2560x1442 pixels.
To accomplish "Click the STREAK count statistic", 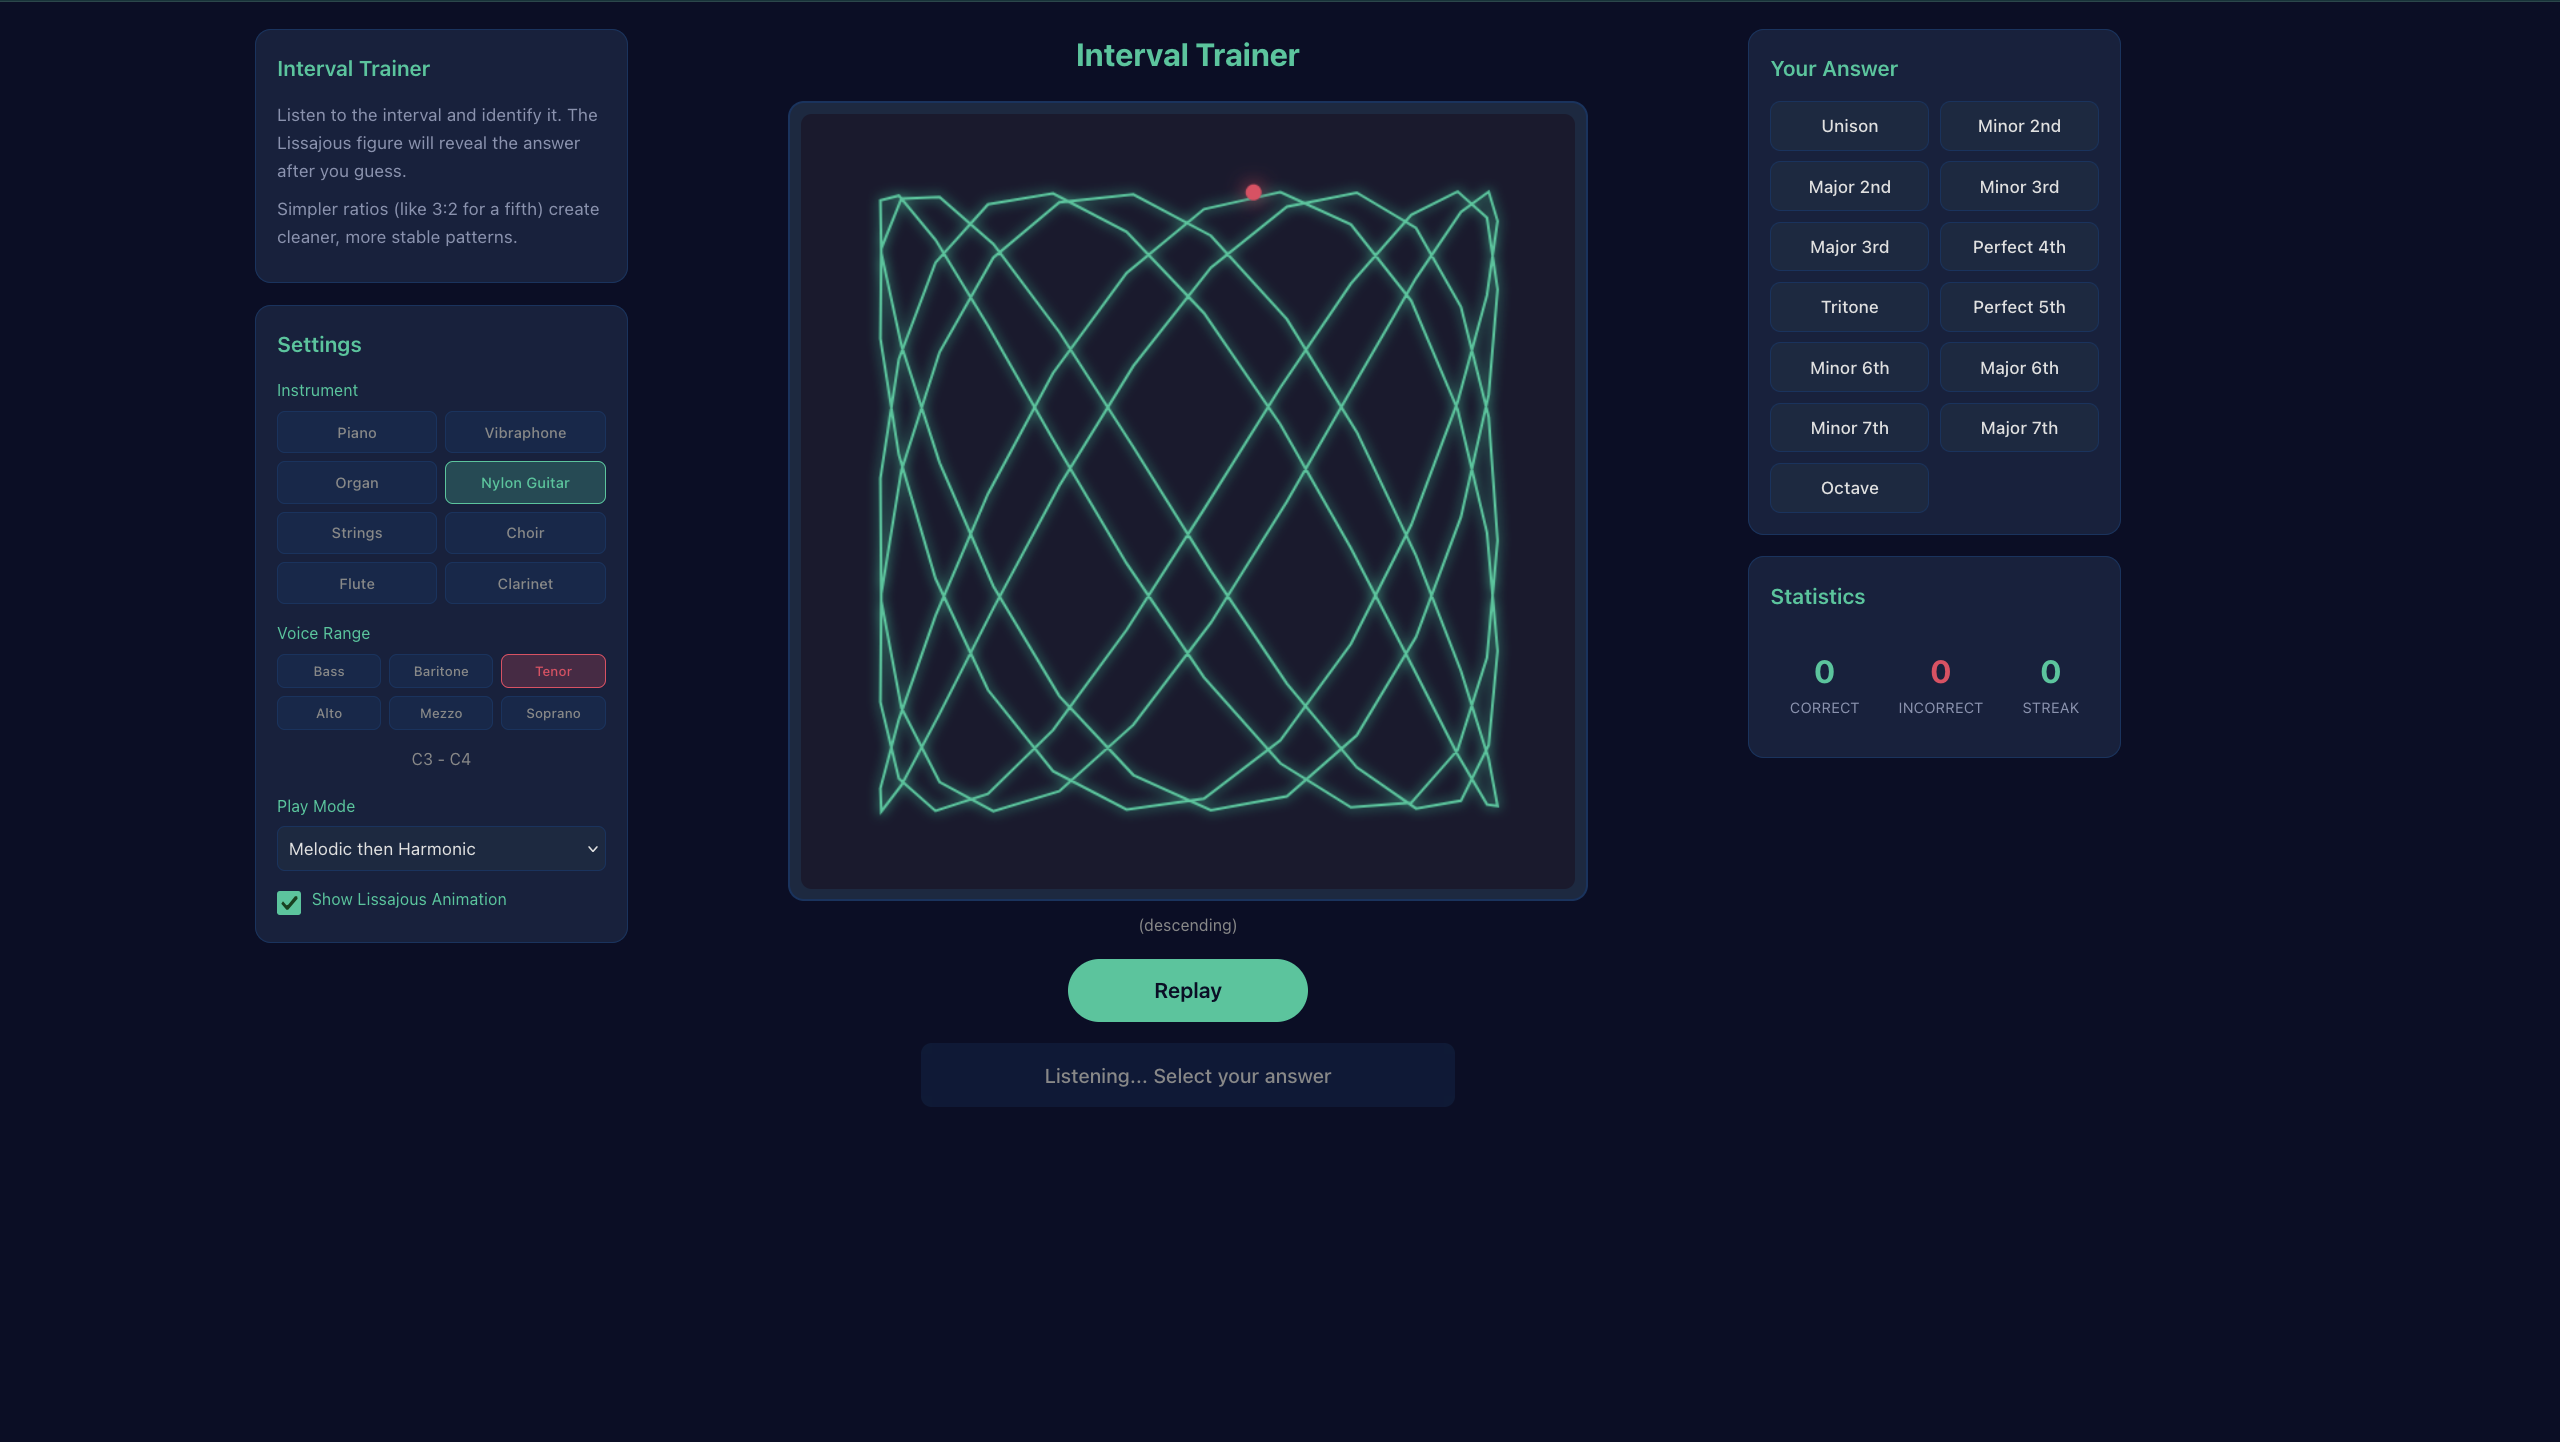I will (x=2050, y=685).
